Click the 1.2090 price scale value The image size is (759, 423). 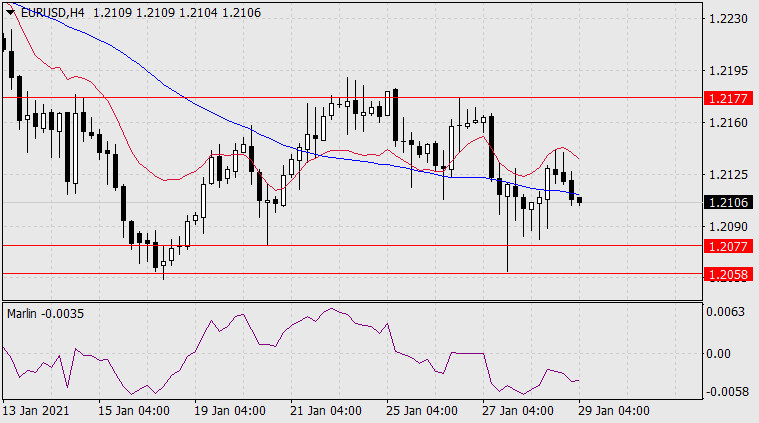coord(728,227)
